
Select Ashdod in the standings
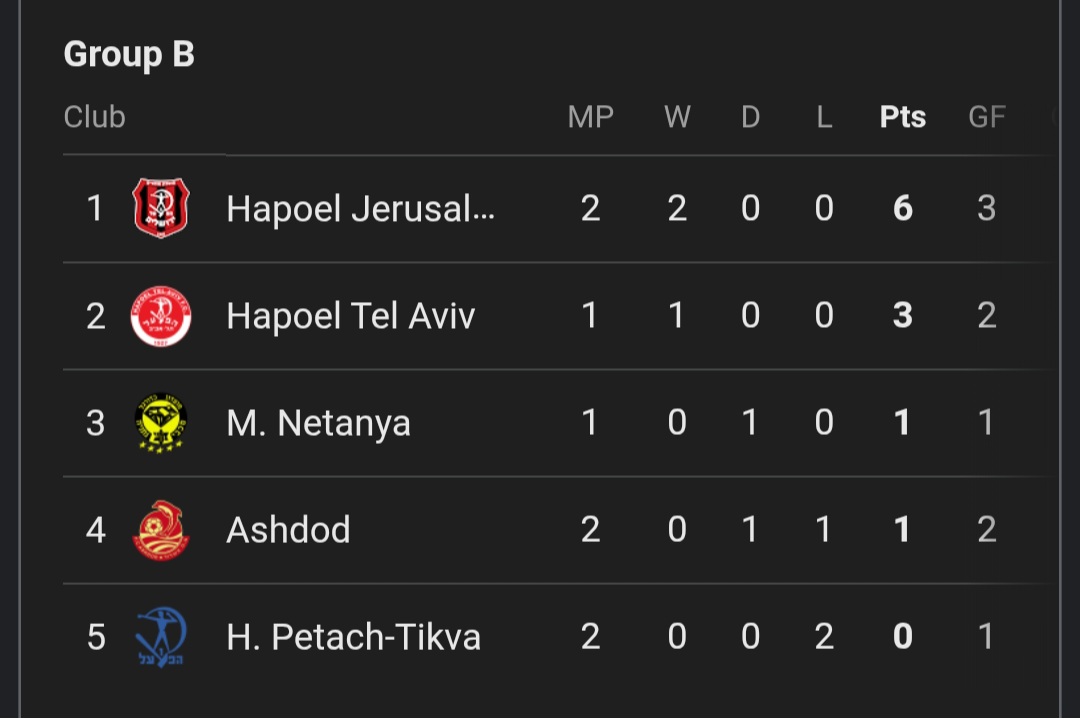click(288, 530)
